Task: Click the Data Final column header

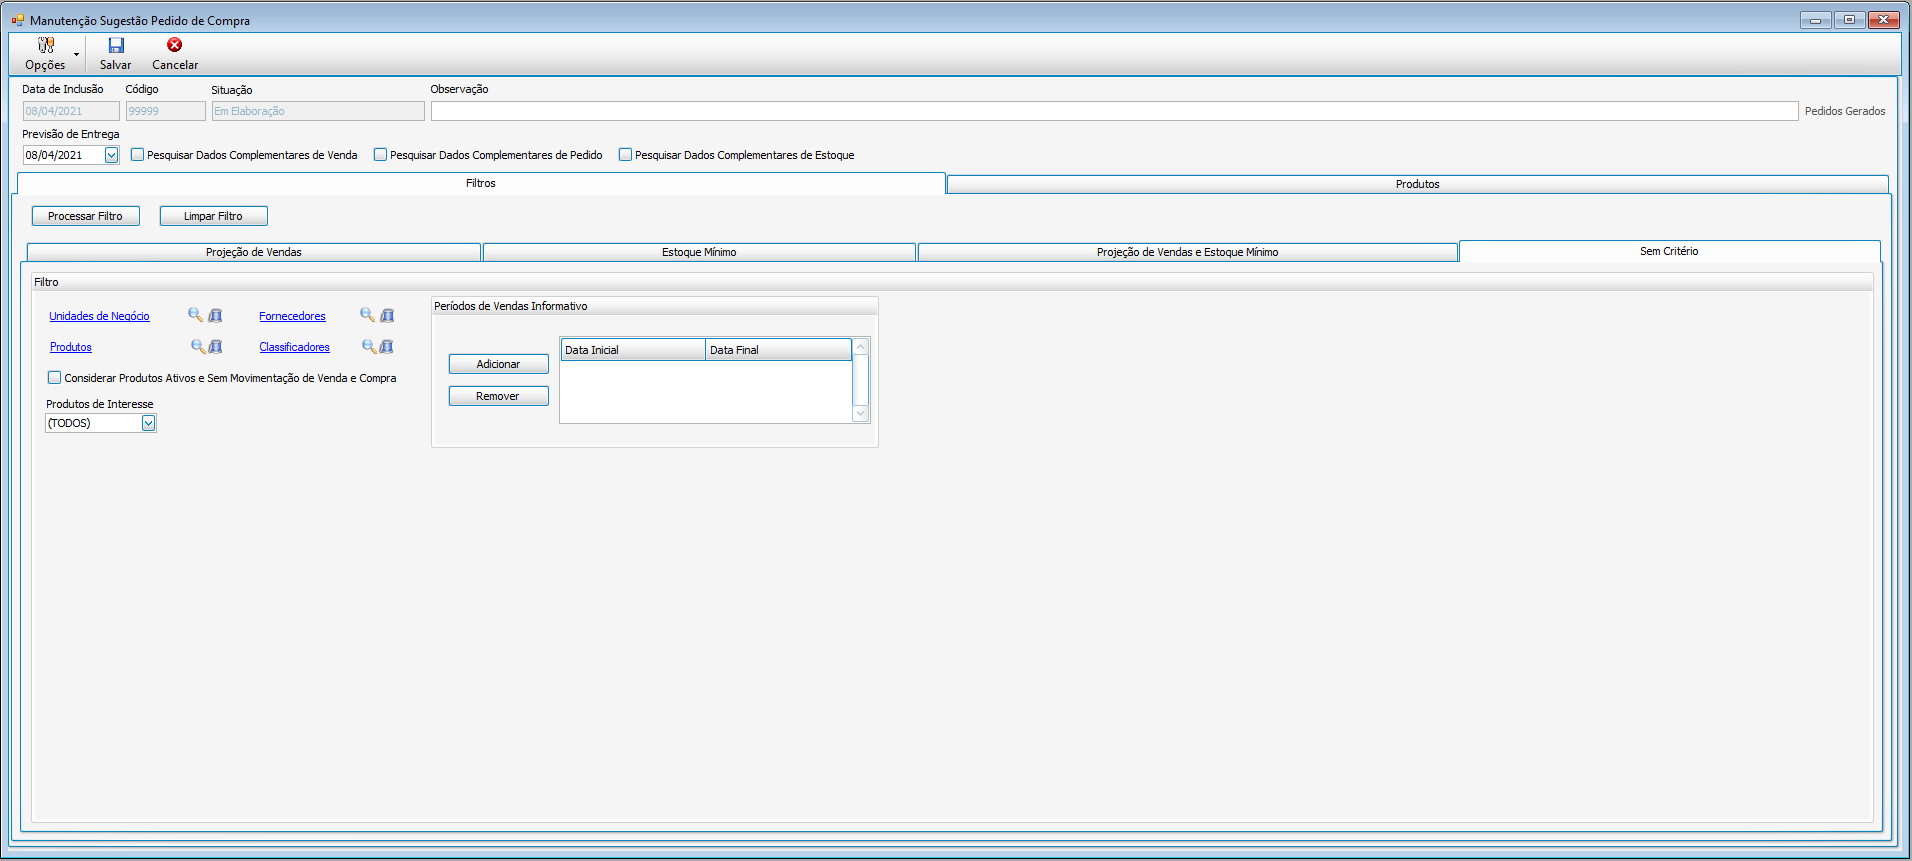Action: [x=778, y=350]
